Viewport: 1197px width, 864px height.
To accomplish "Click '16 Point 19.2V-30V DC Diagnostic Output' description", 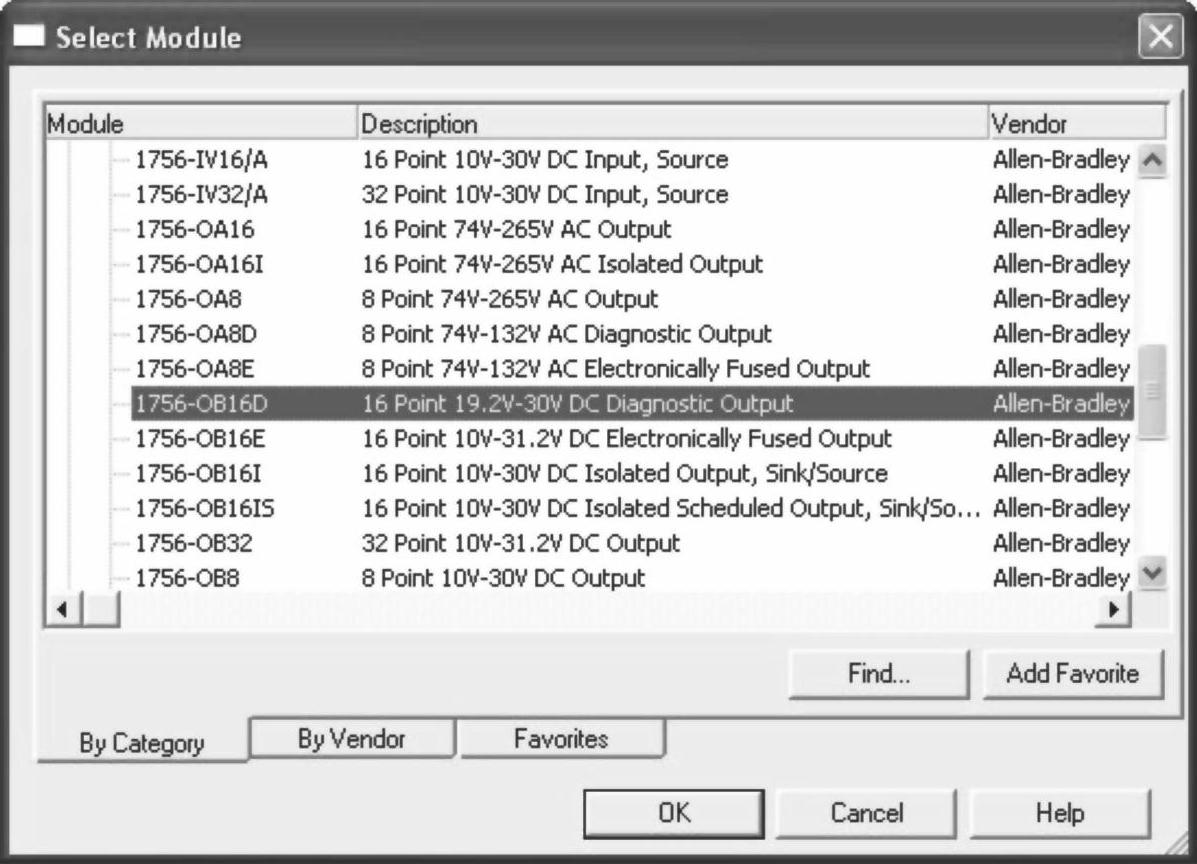I will click(578, 404).
